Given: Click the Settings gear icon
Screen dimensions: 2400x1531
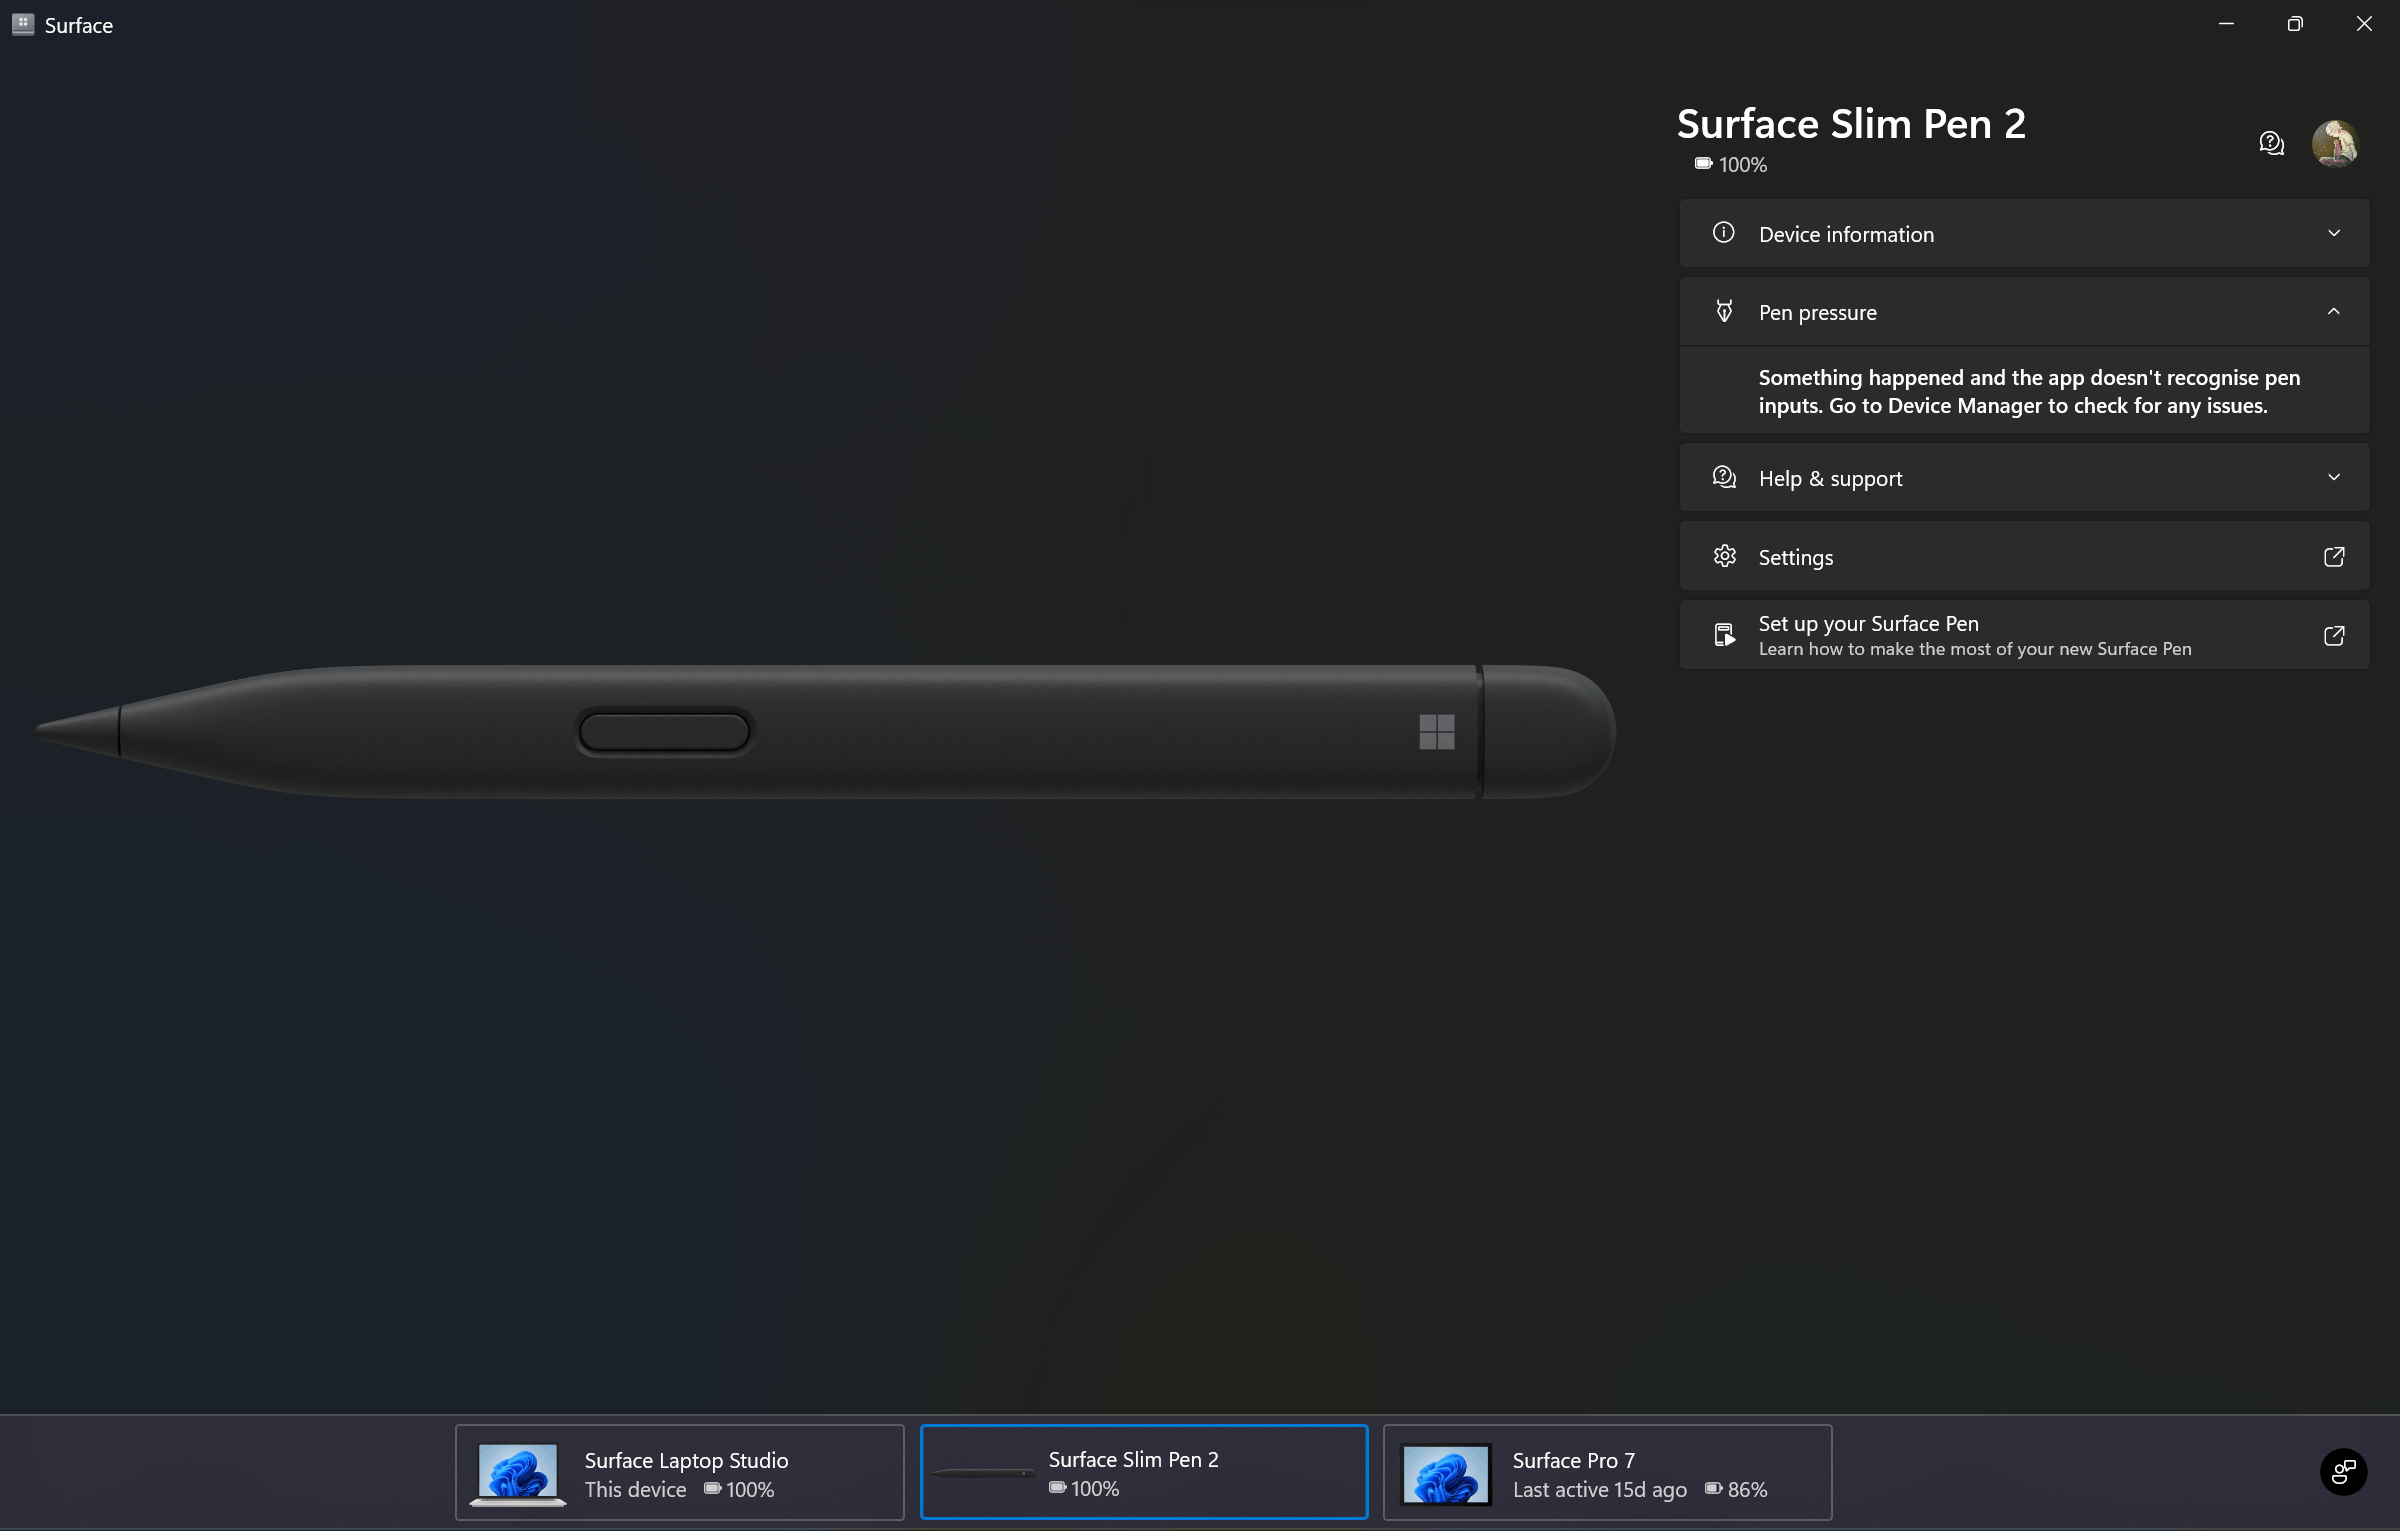Looking at the screenshot, I should (x=1724, y=556).
